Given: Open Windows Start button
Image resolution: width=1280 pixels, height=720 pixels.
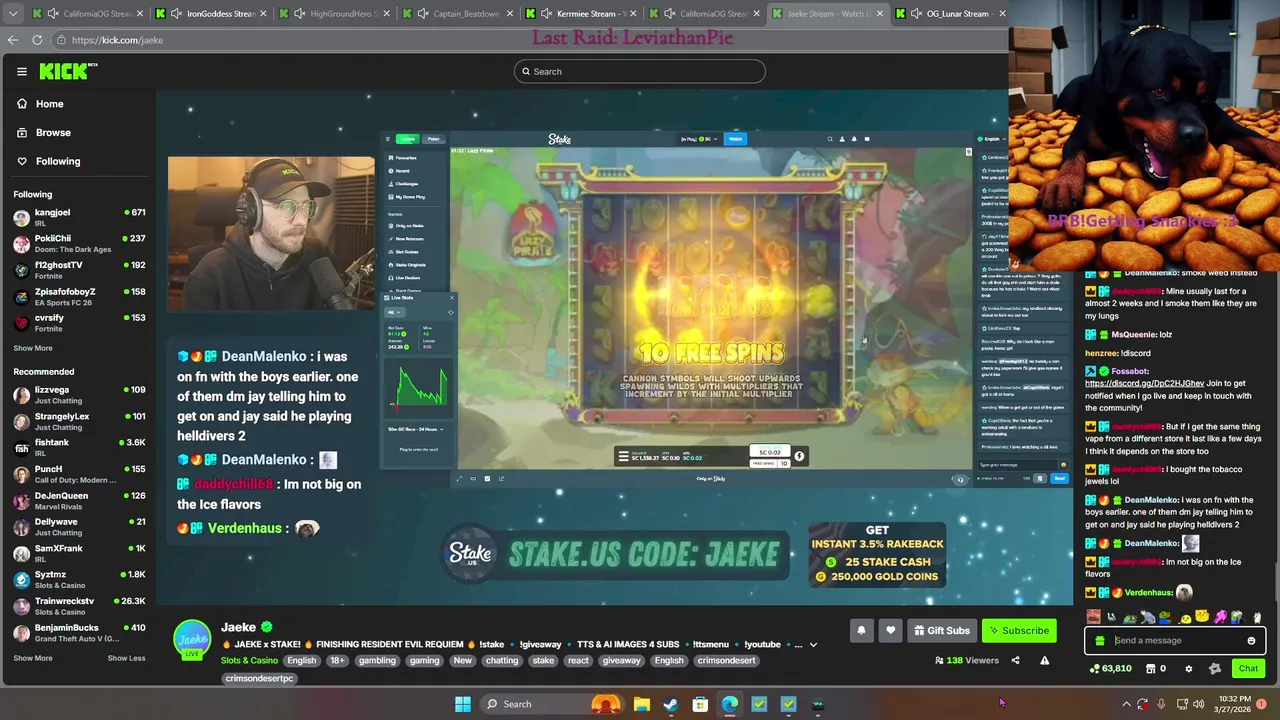Looking at the screenshot, I should [462, 704].
